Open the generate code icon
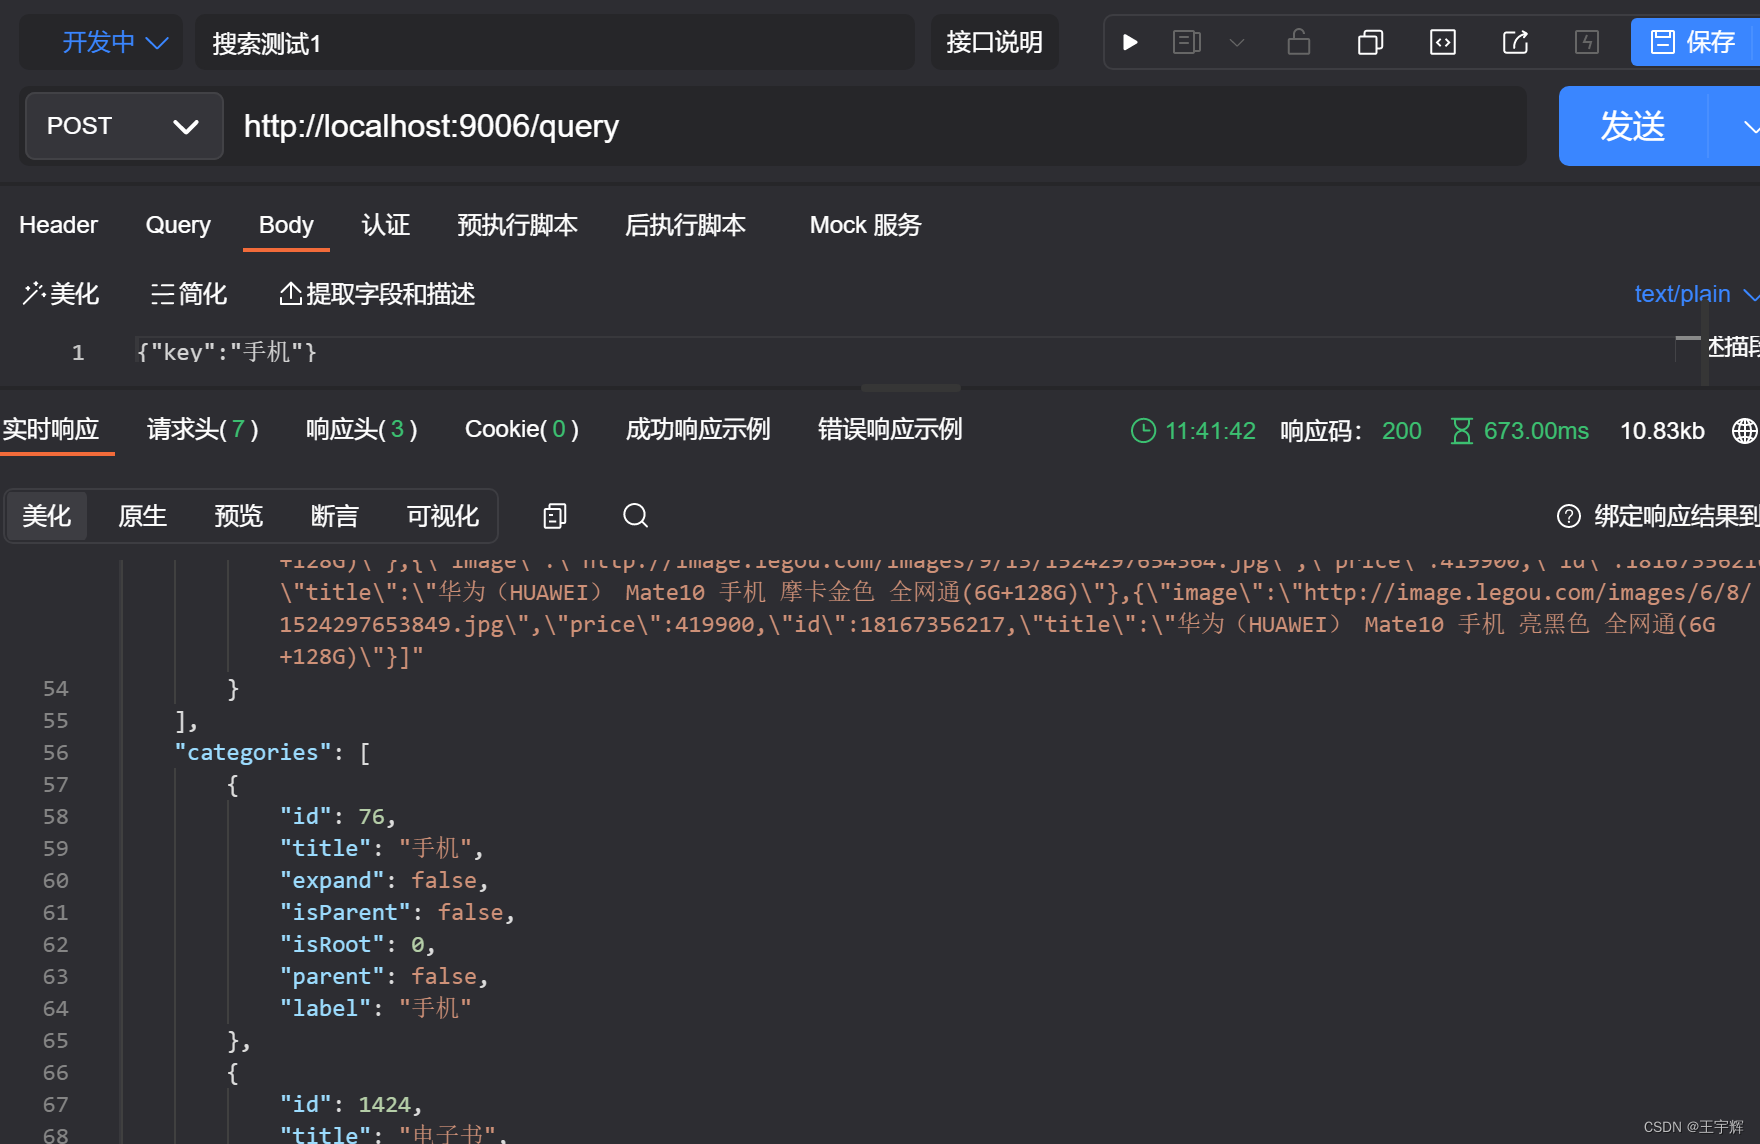The image size is (1760, 1144). pyautogui.click(x=1443, y=42)
